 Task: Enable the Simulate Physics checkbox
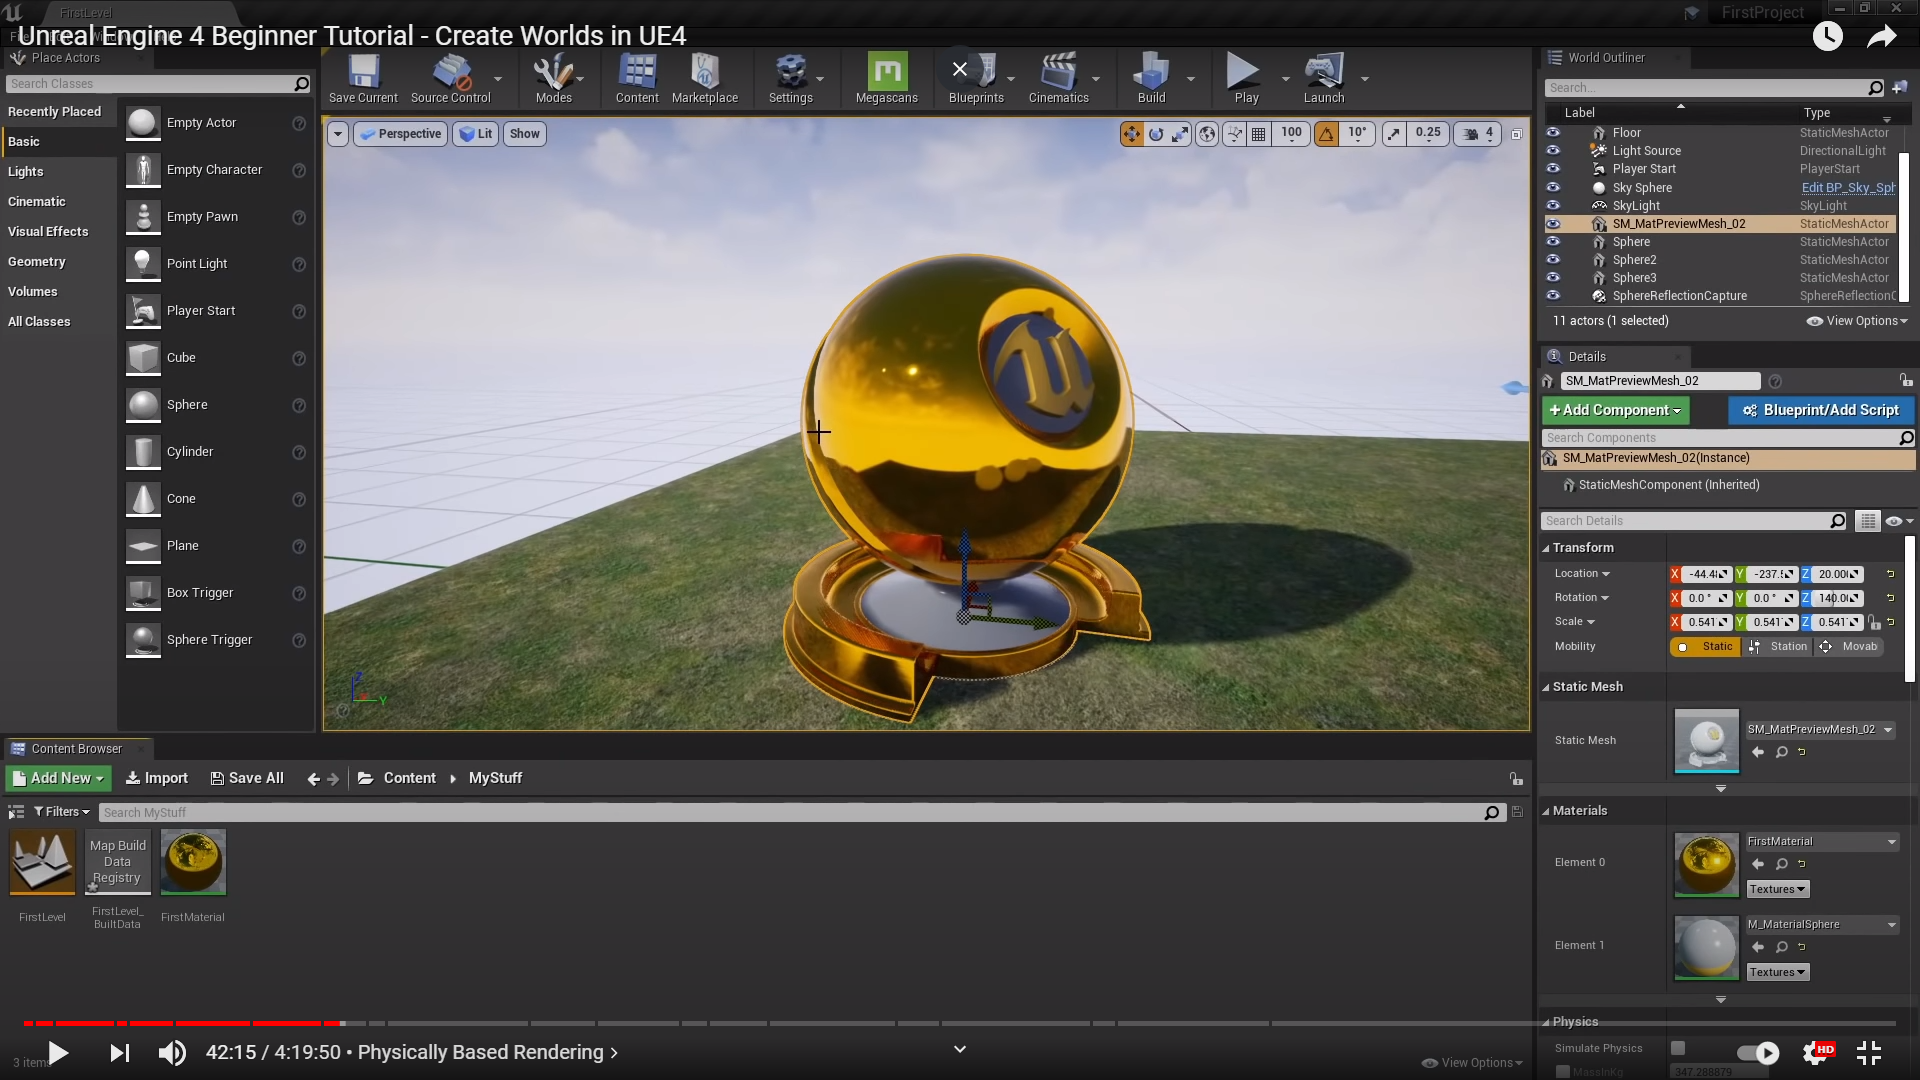tap(1678, 1048)
